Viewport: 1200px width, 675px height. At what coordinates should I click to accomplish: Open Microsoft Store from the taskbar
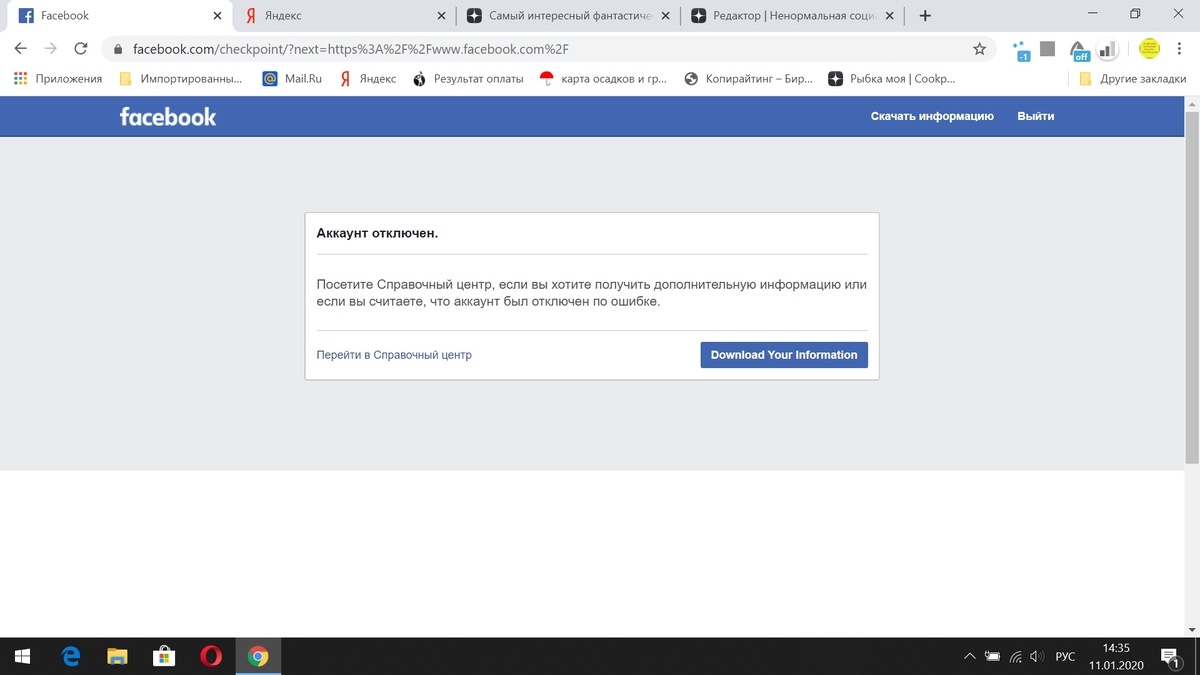164,656
